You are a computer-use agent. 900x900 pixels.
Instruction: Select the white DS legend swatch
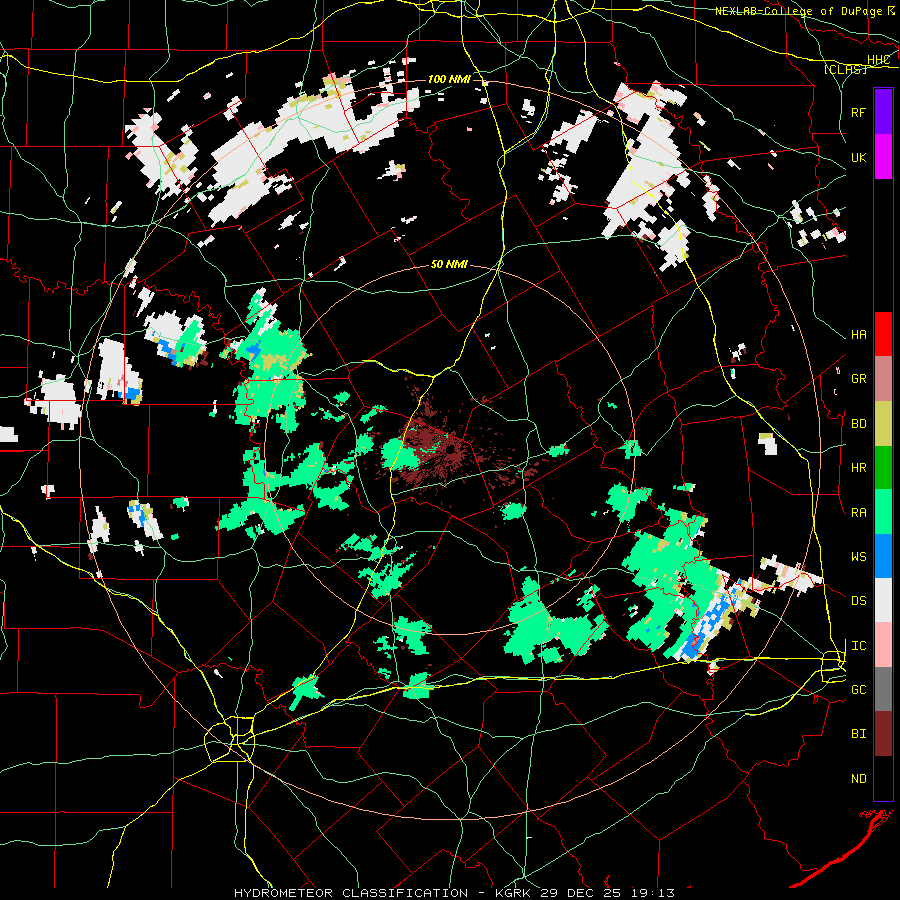tap(883, 600)
